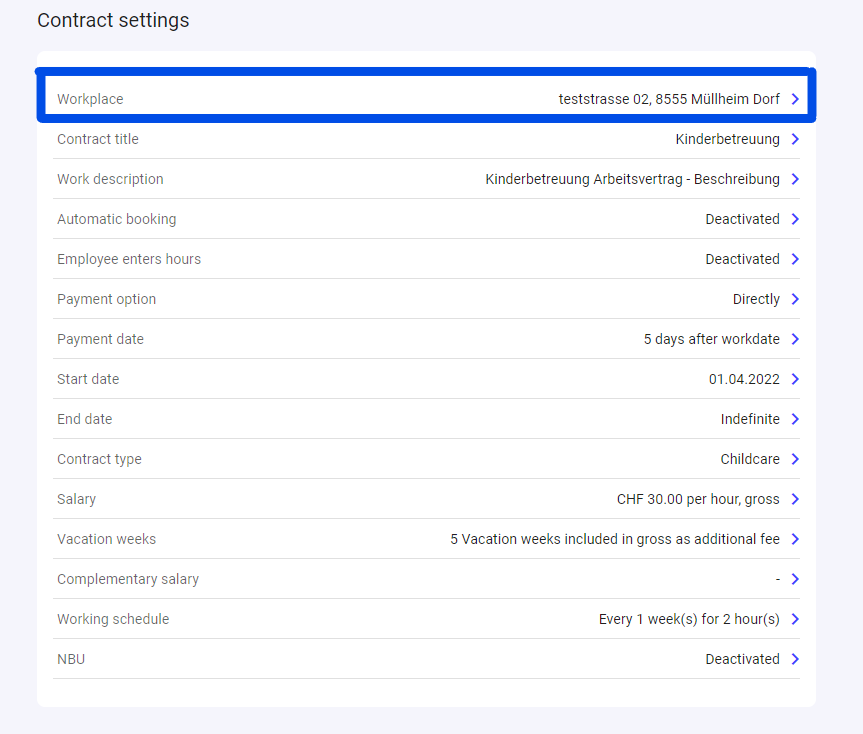Select the Automatic booking Deactivated status text
The image size is (863, 734).
[x=742, y=219]
